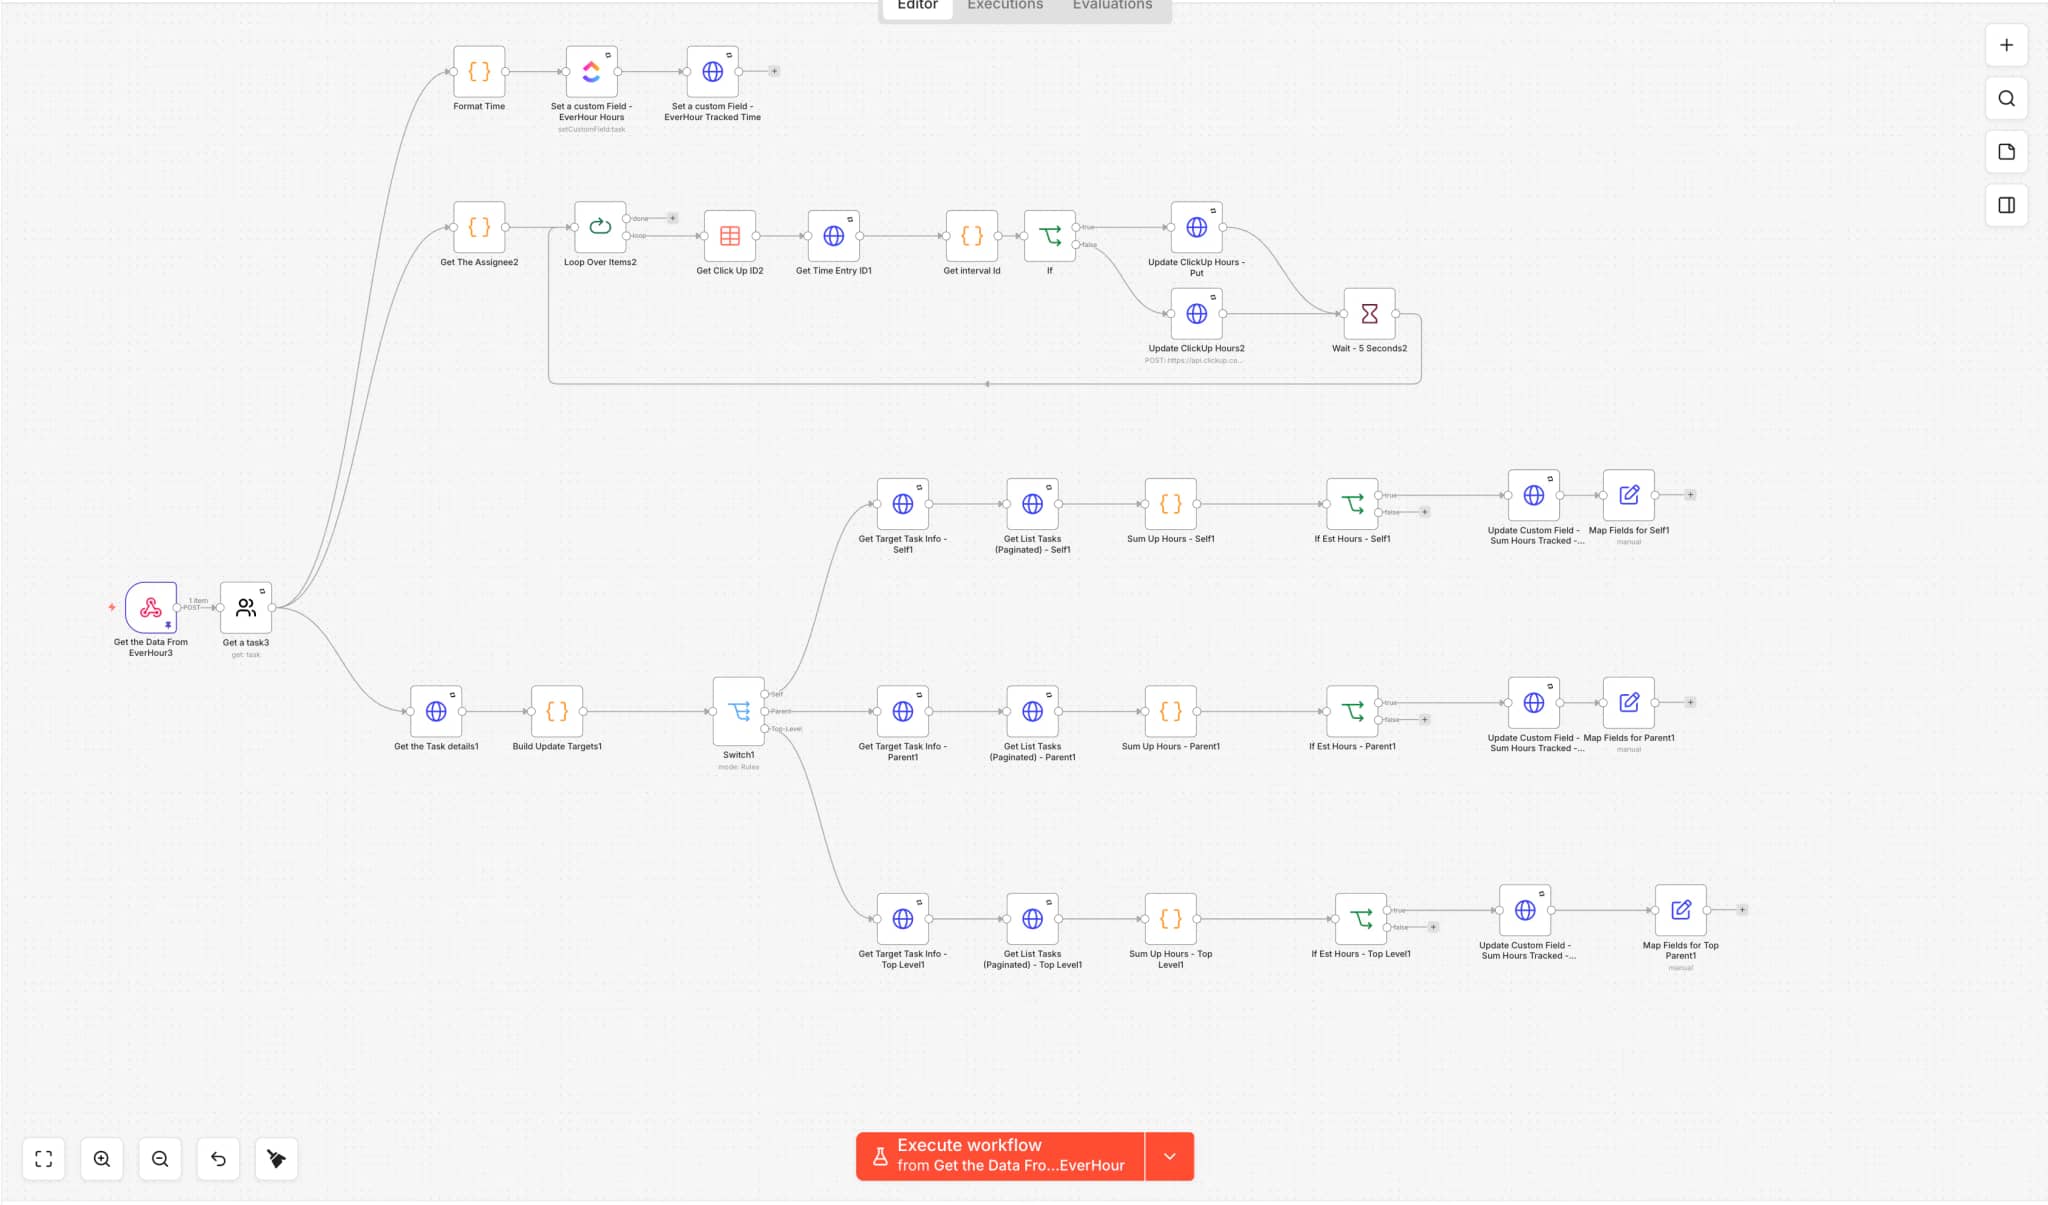The width and height of the screenshot is (2048, 1205).
Task: Open Update Custom Field node in Self1 row
Action: (x=1533, y=495)
